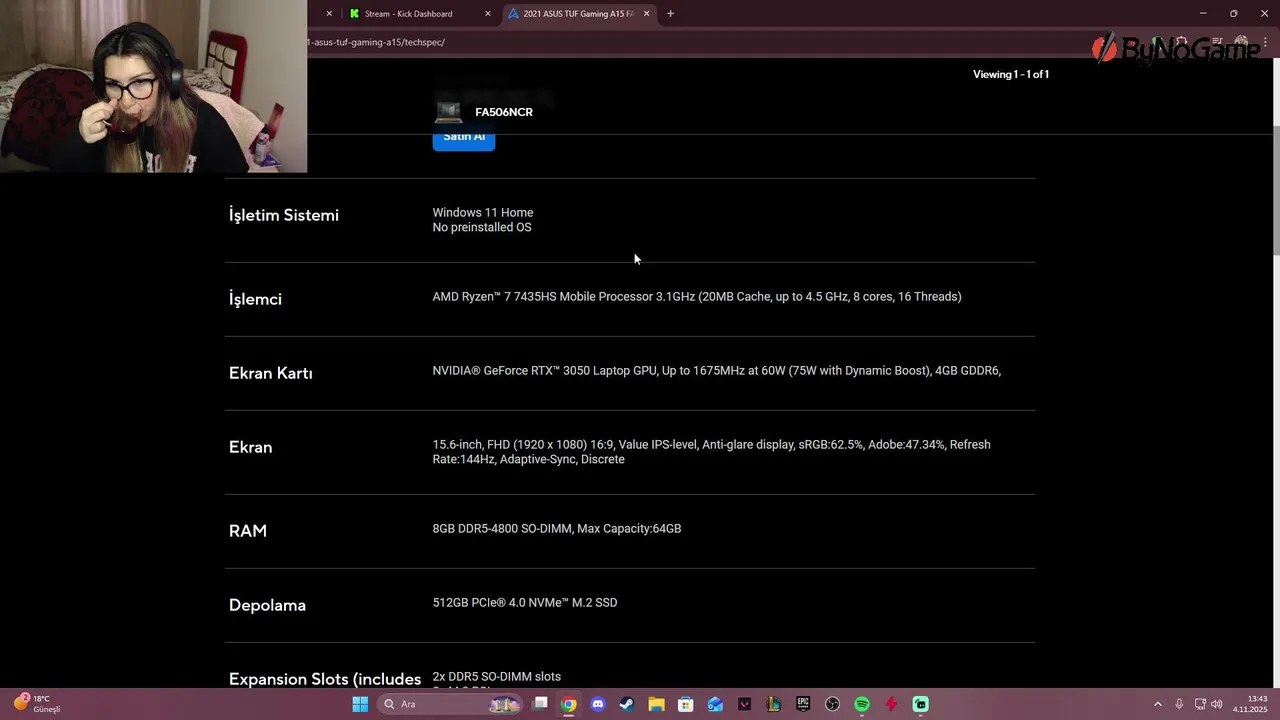Click the Viewing 1 - 1 of 1 text
This screenshot has width=1280, height=720.
tap(1011, 74)
